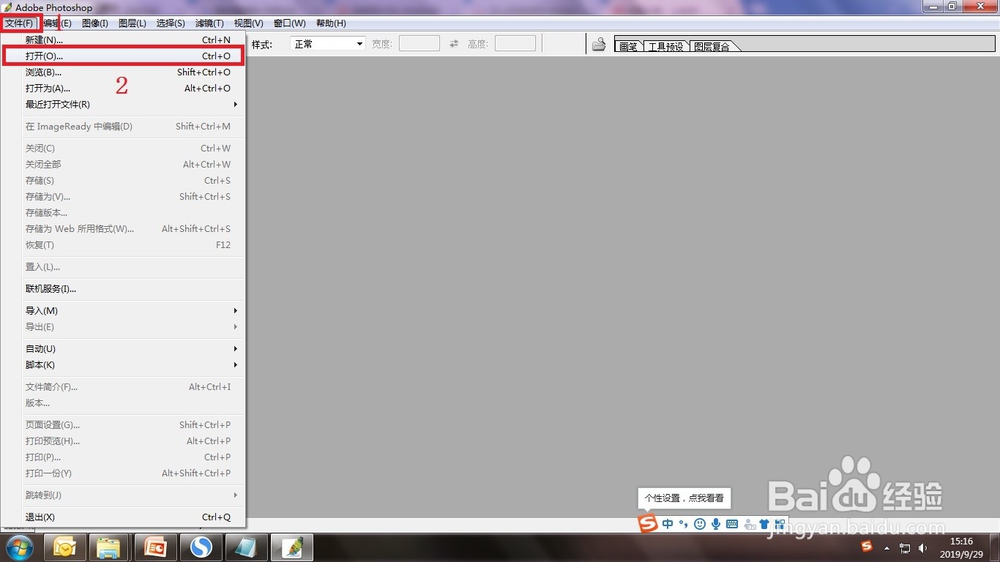Click the Photoshop feather icon on taskbar

292,547
